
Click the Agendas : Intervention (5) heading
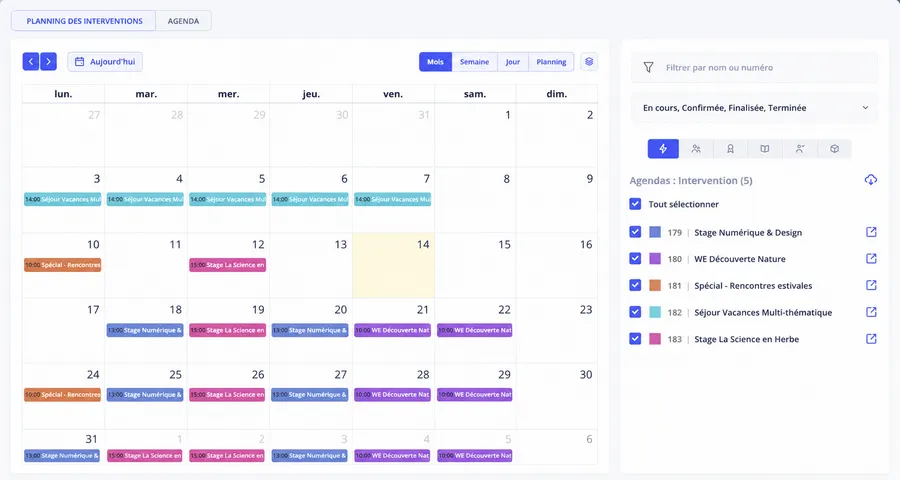(x=690, y=180)
